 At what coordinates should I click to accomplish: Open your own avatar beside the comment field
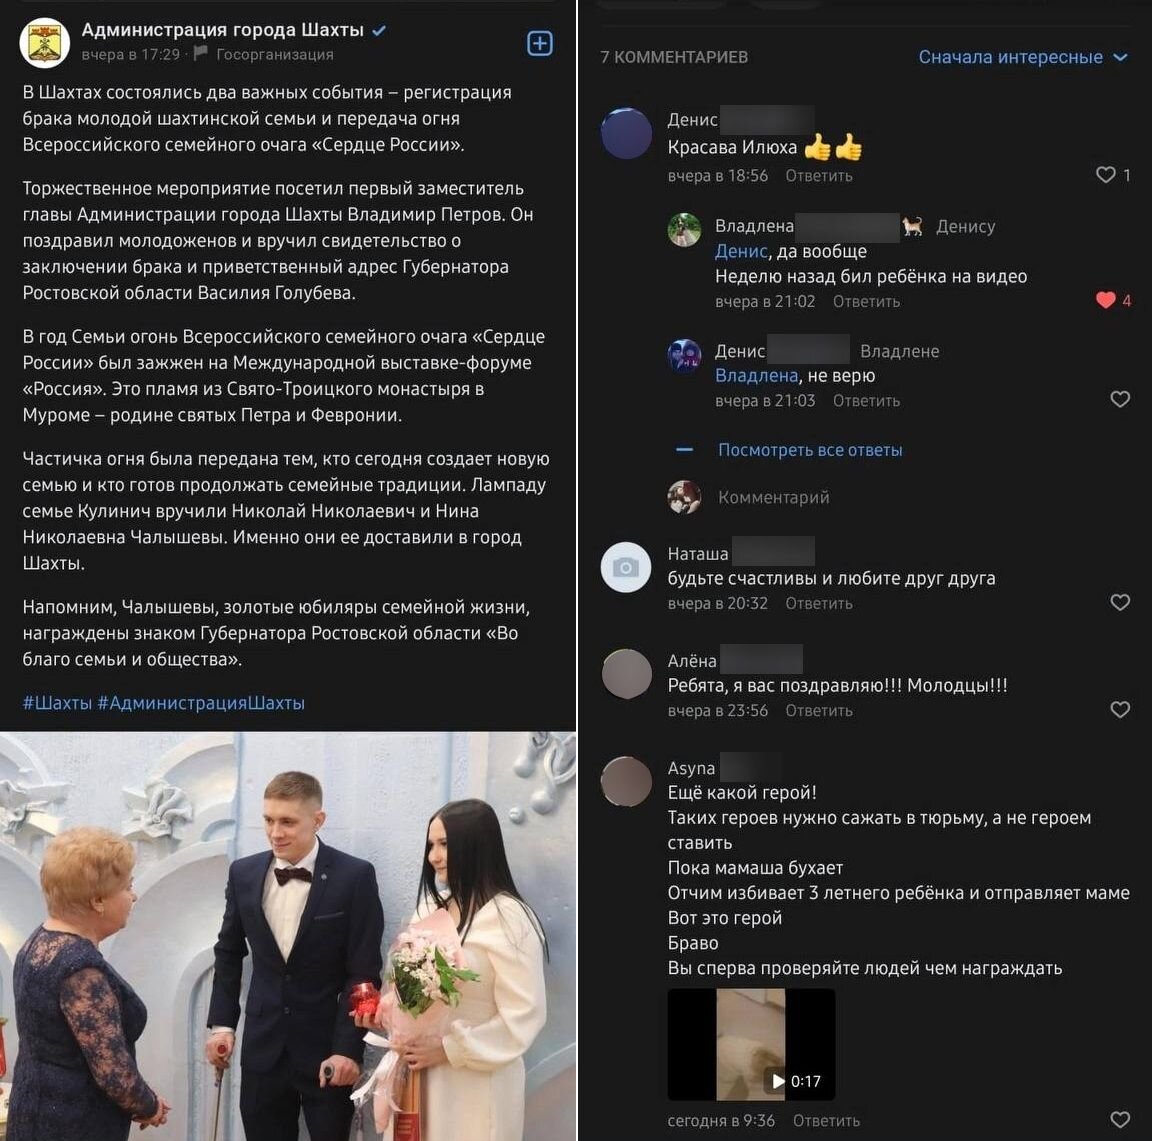pyautogui.click(x=684, y=497)
